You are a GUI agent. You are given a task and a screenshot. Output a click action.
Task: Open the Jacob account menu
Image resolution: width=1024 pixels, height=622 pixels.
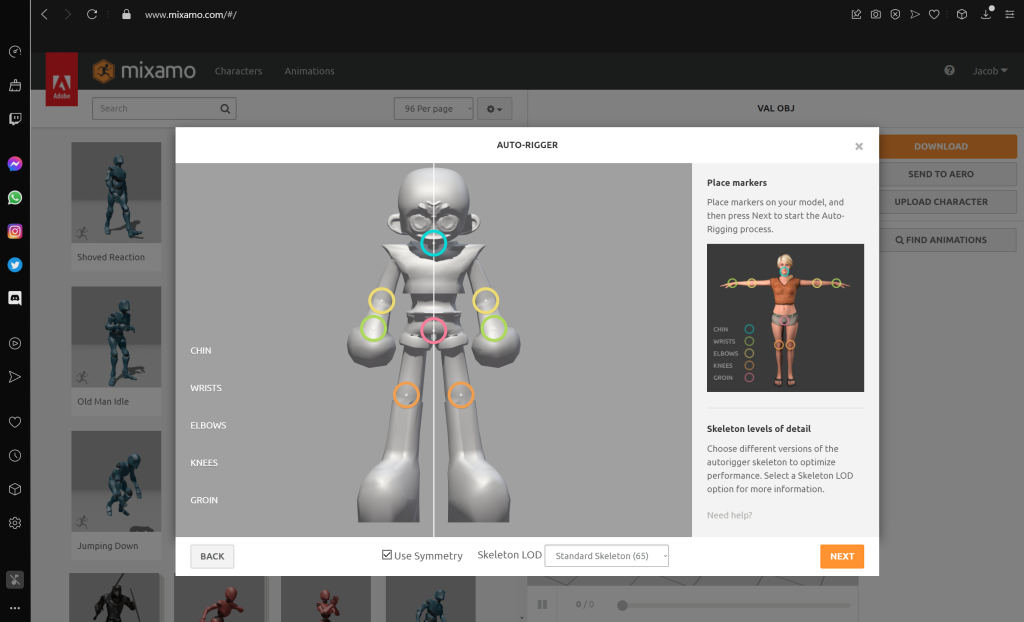990,71
